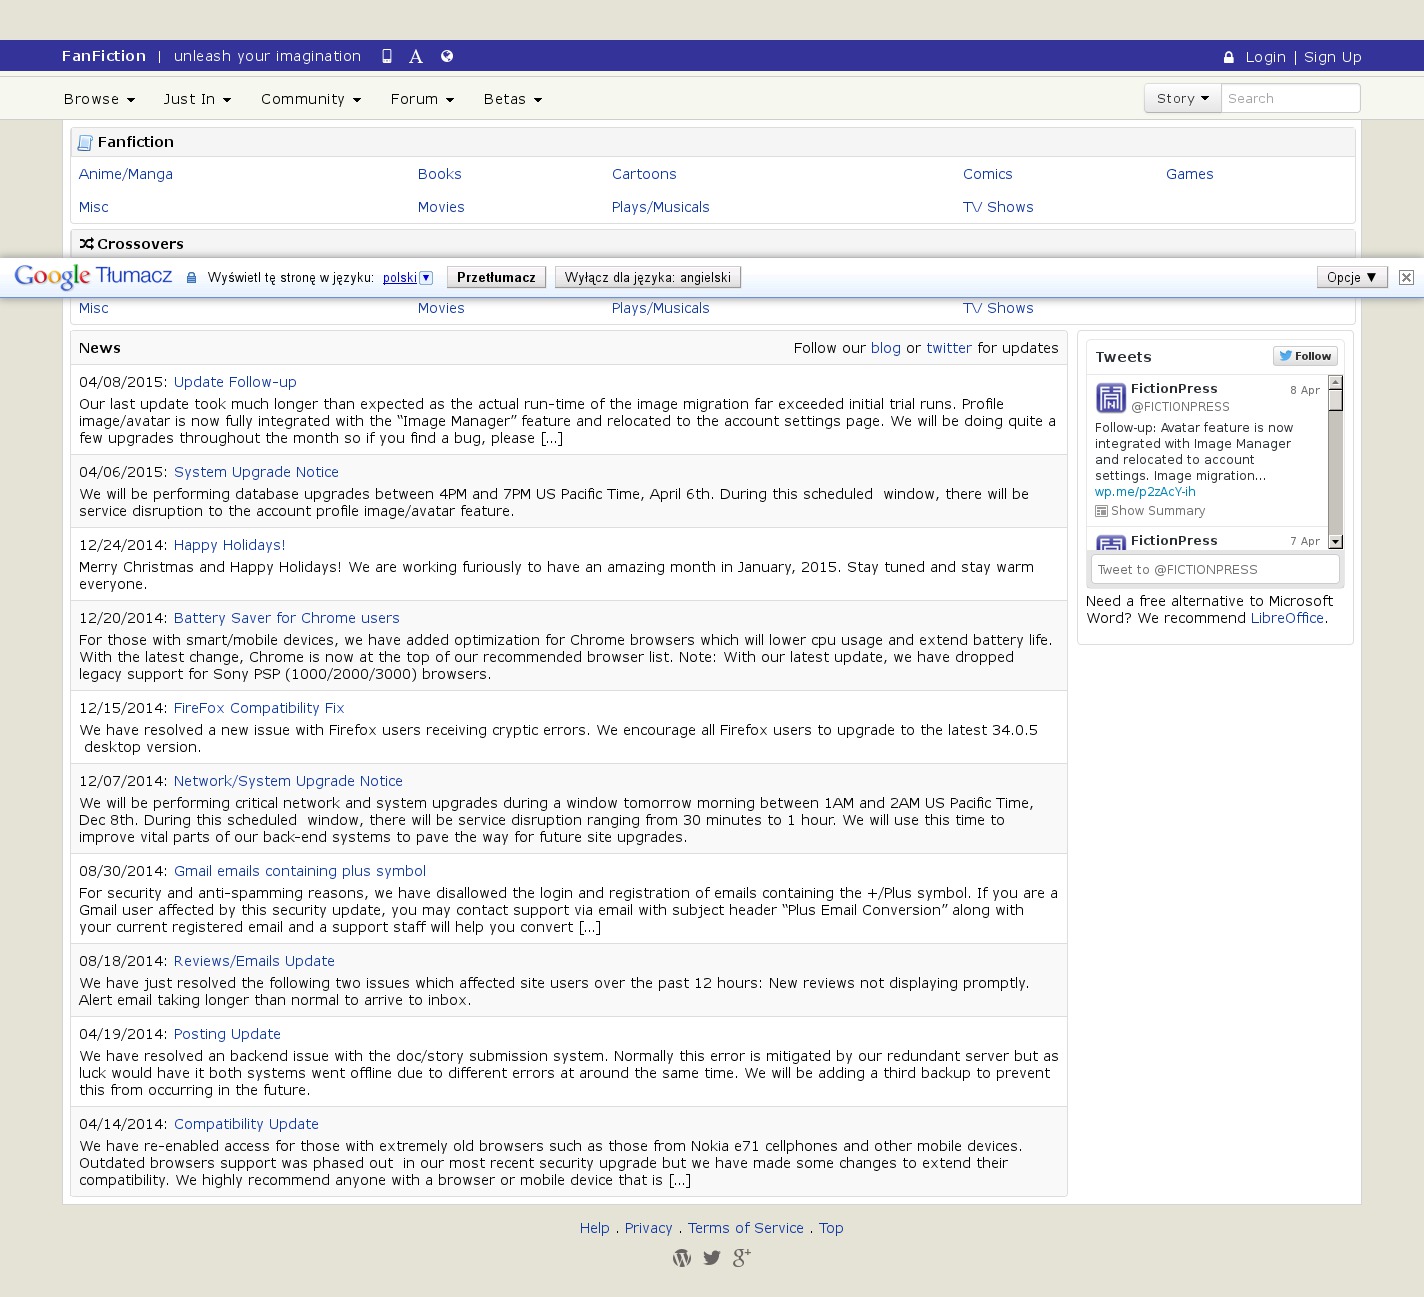
Task: Click the FictionPress avatar in Tweets
Action: [1111, 397]
